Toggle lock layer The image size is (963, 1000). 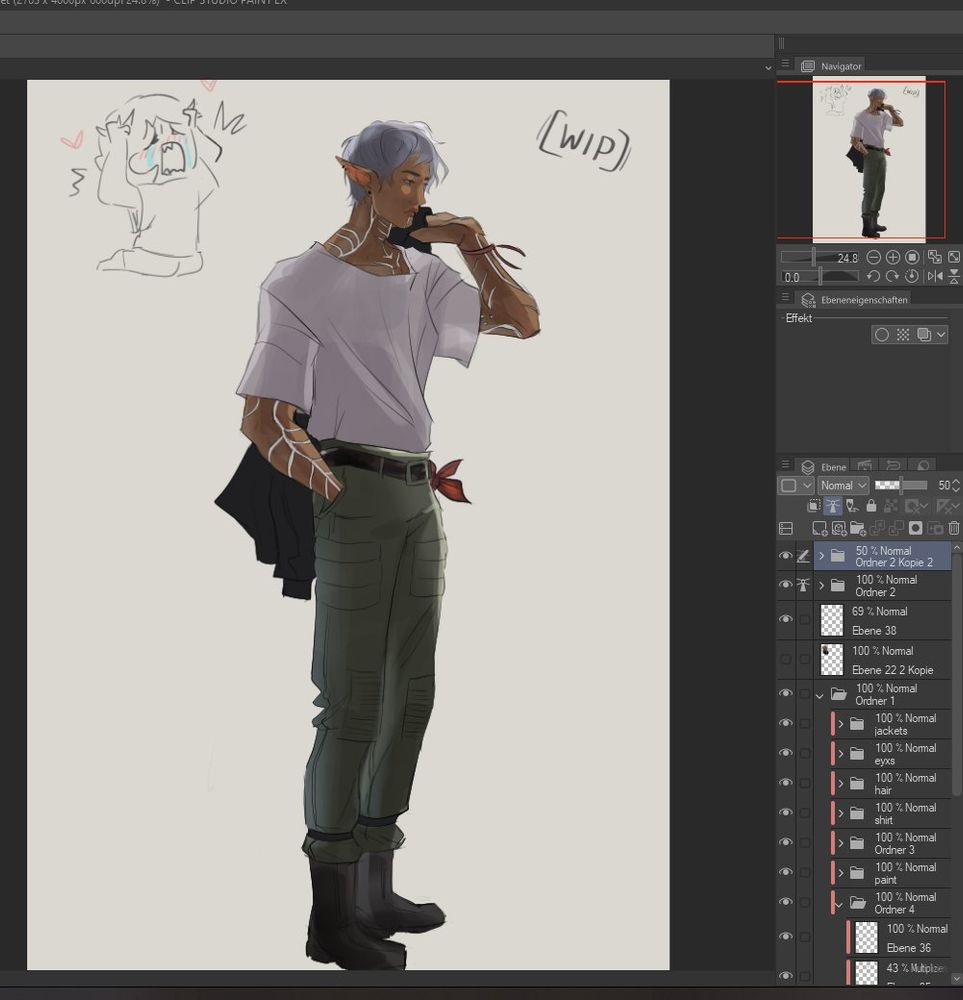[871, 506]
